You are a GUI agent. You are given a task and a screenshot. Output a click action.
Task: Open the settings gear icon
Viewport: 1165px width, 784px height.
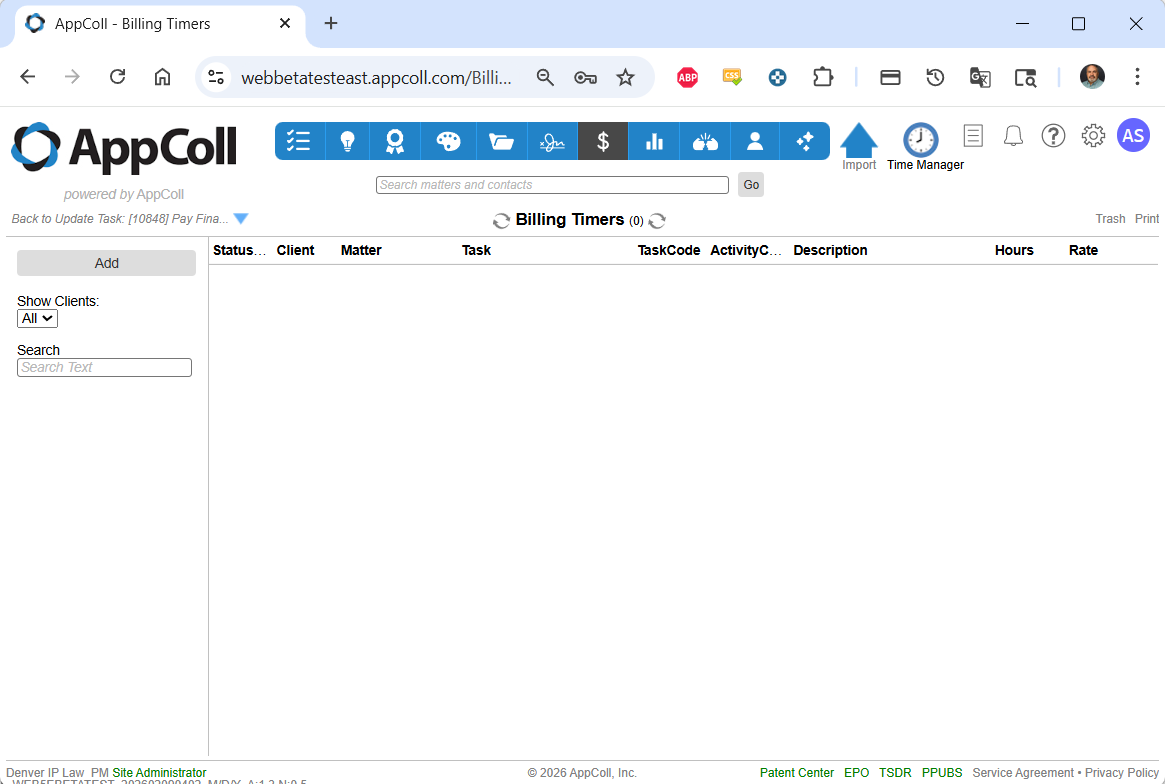click(1093, 135)
